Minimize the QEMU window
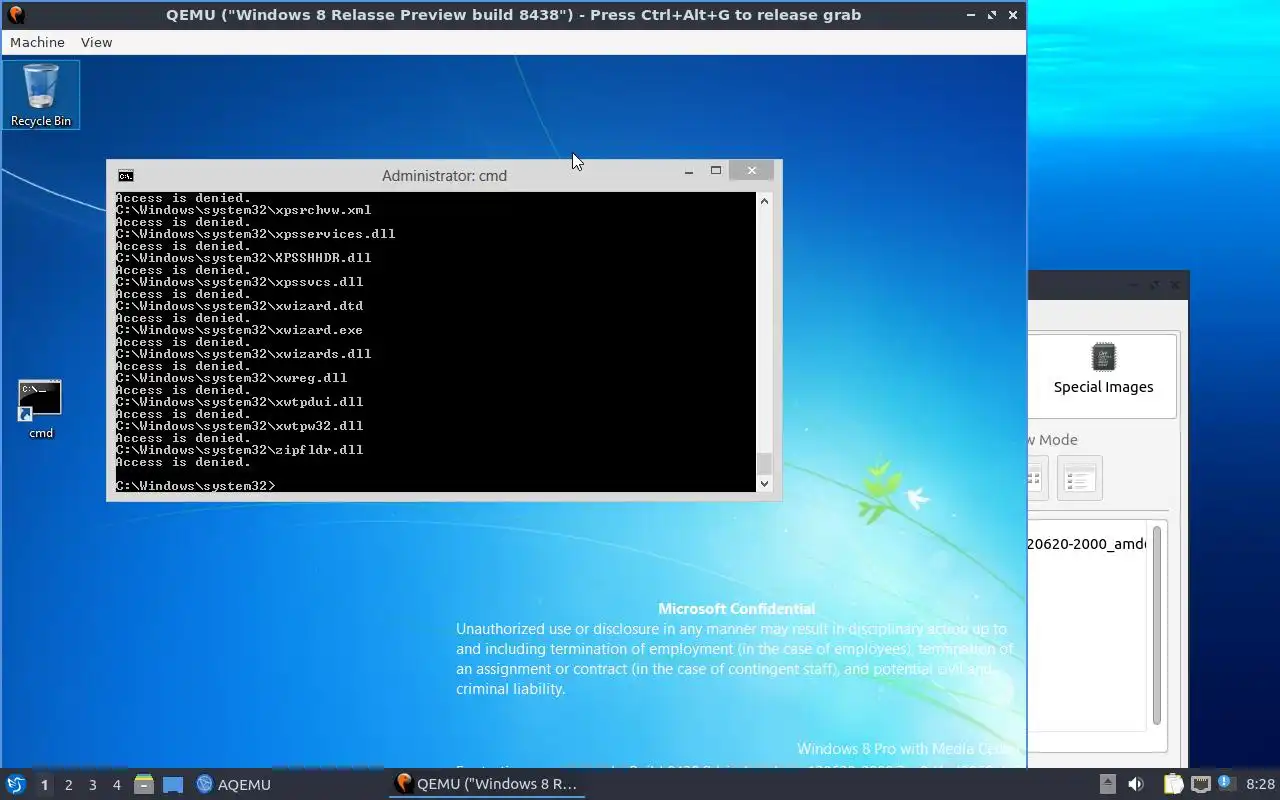1280x800 pixels. tap(971, 15)
